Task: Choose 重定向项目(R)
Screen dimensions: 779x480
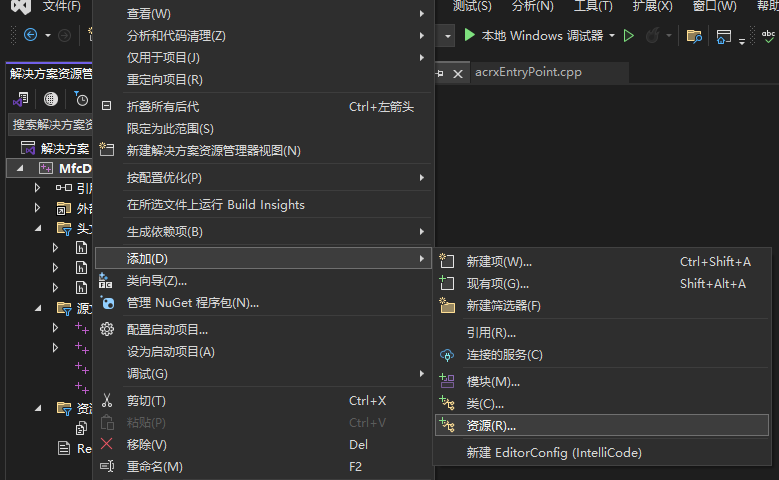Action: point(264,79)
